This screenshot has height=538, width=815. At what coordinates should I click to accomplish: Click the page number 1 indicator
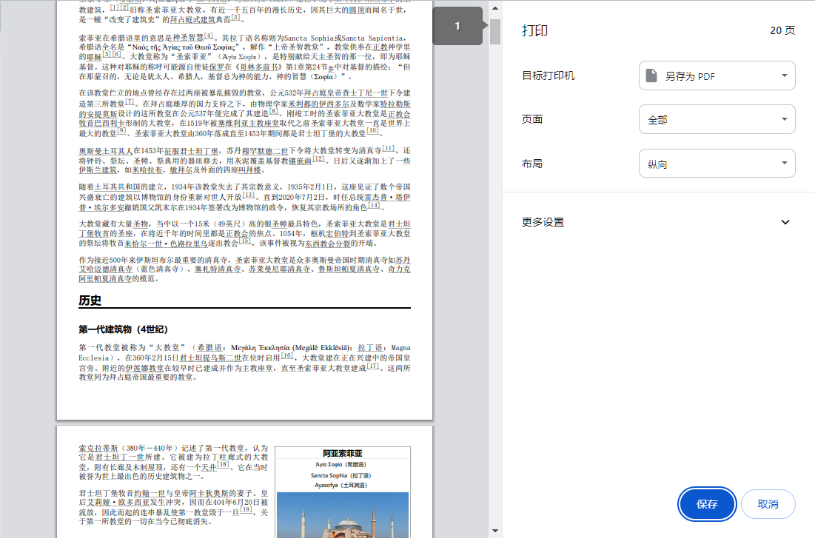click(x=457, y=25)
